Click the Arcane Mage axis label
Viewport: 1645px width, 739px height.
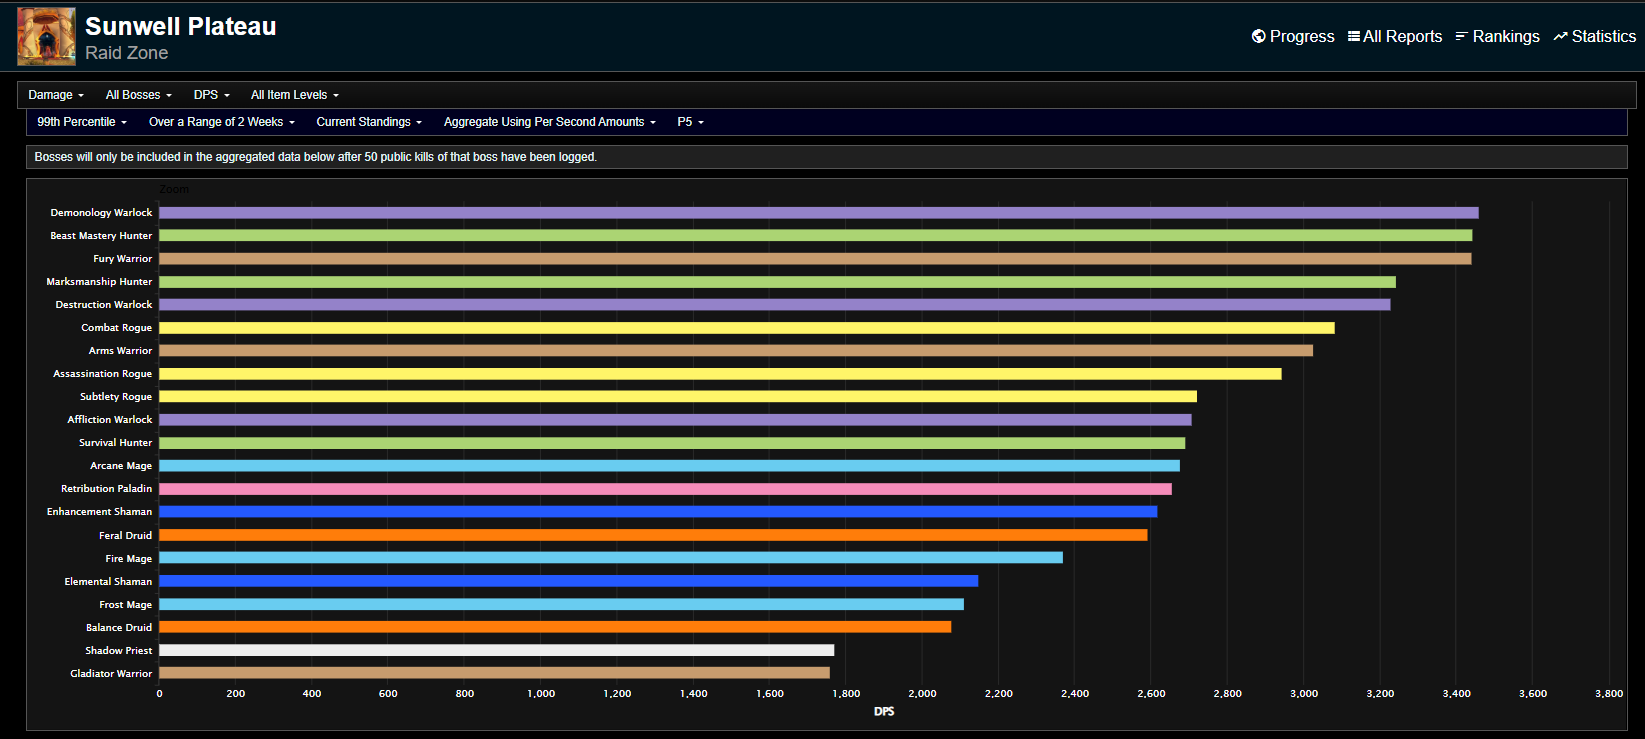coord(121,466)
